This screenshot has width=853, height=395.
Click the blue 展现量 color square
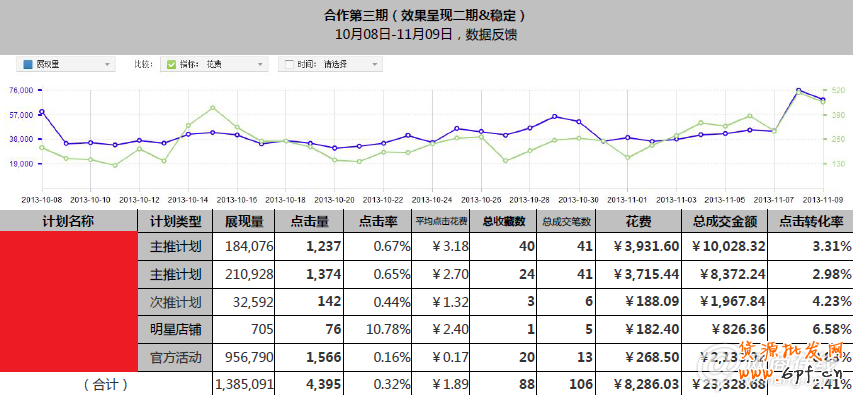point(27,64)
